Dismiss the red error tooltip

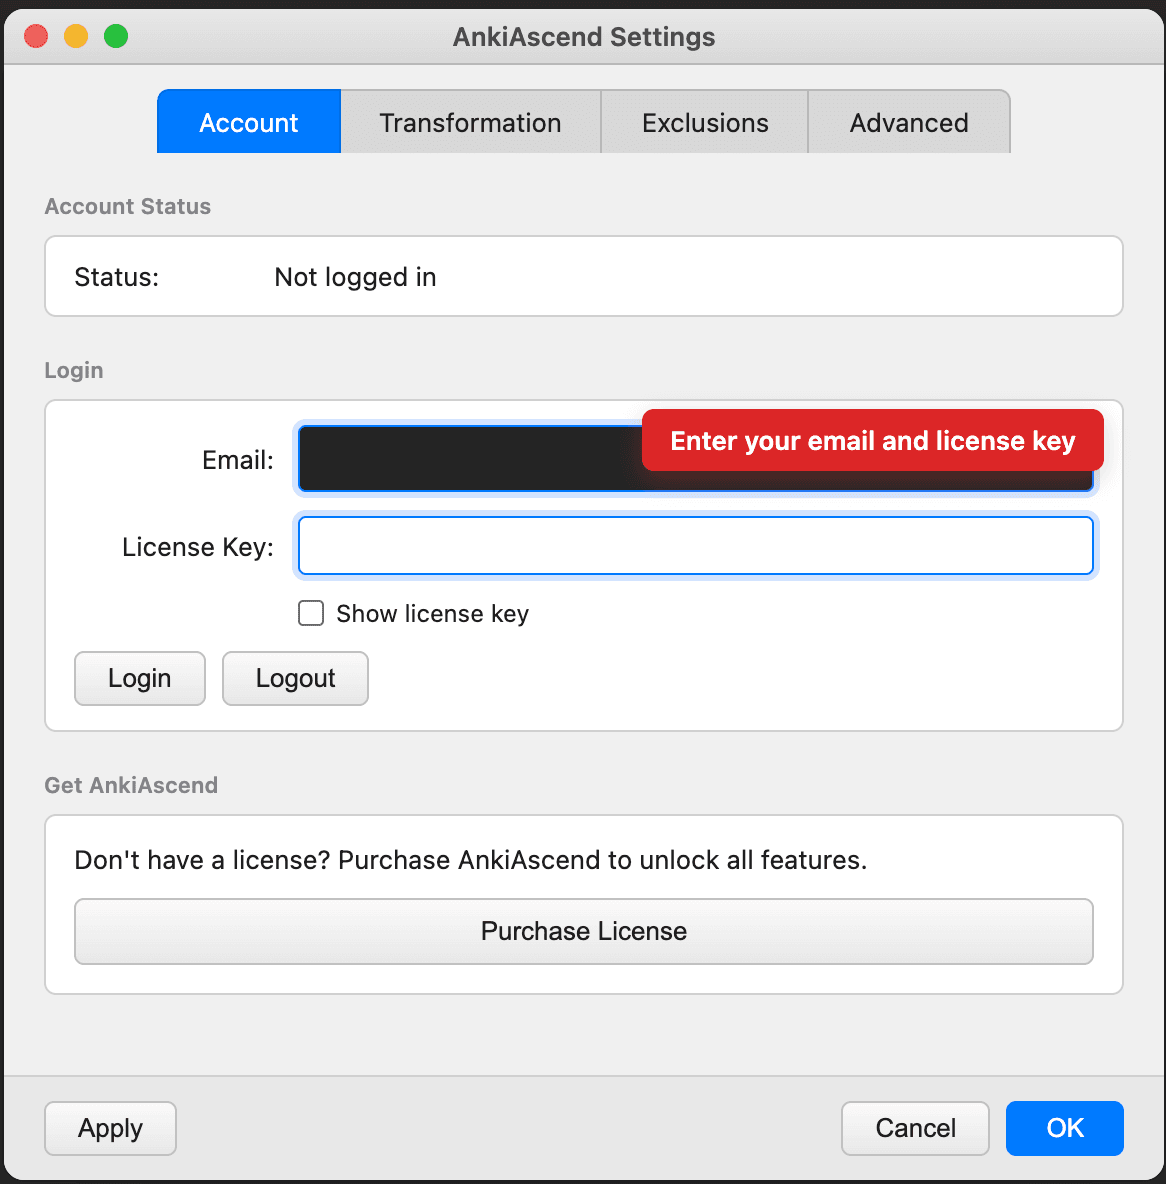871,440
